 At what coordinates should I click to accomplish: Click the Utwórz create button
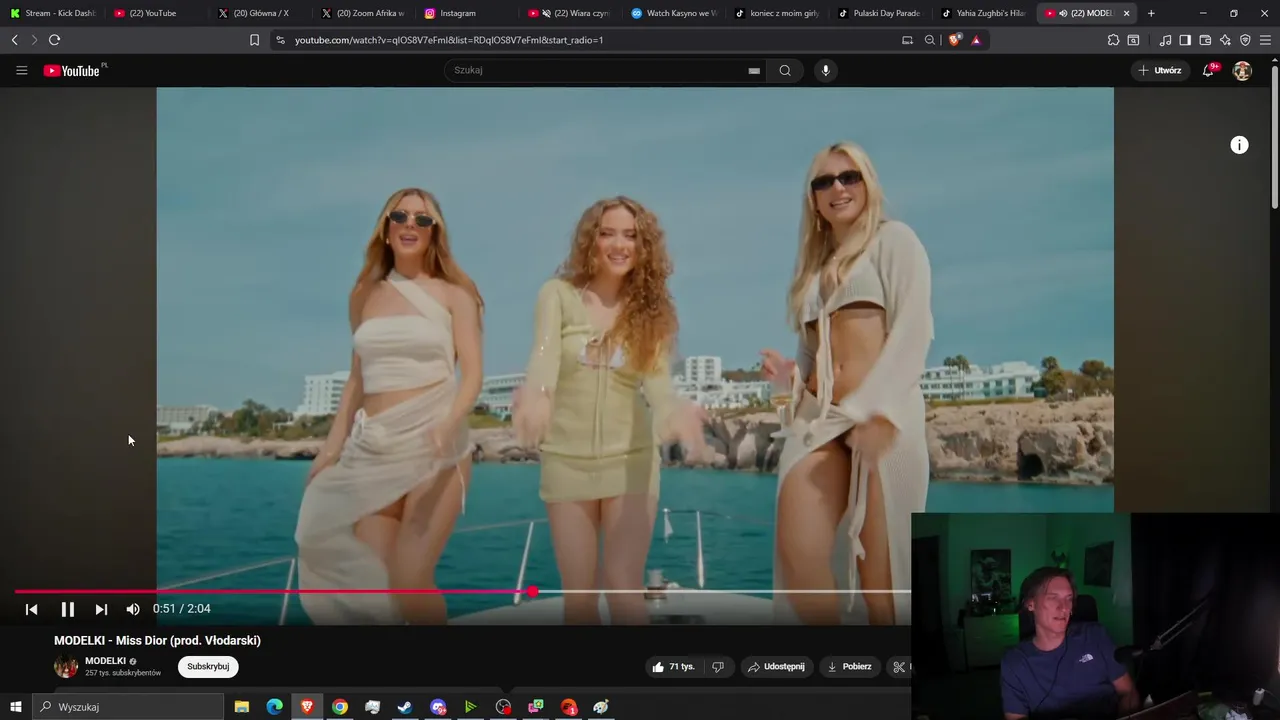pos(1160,70)
